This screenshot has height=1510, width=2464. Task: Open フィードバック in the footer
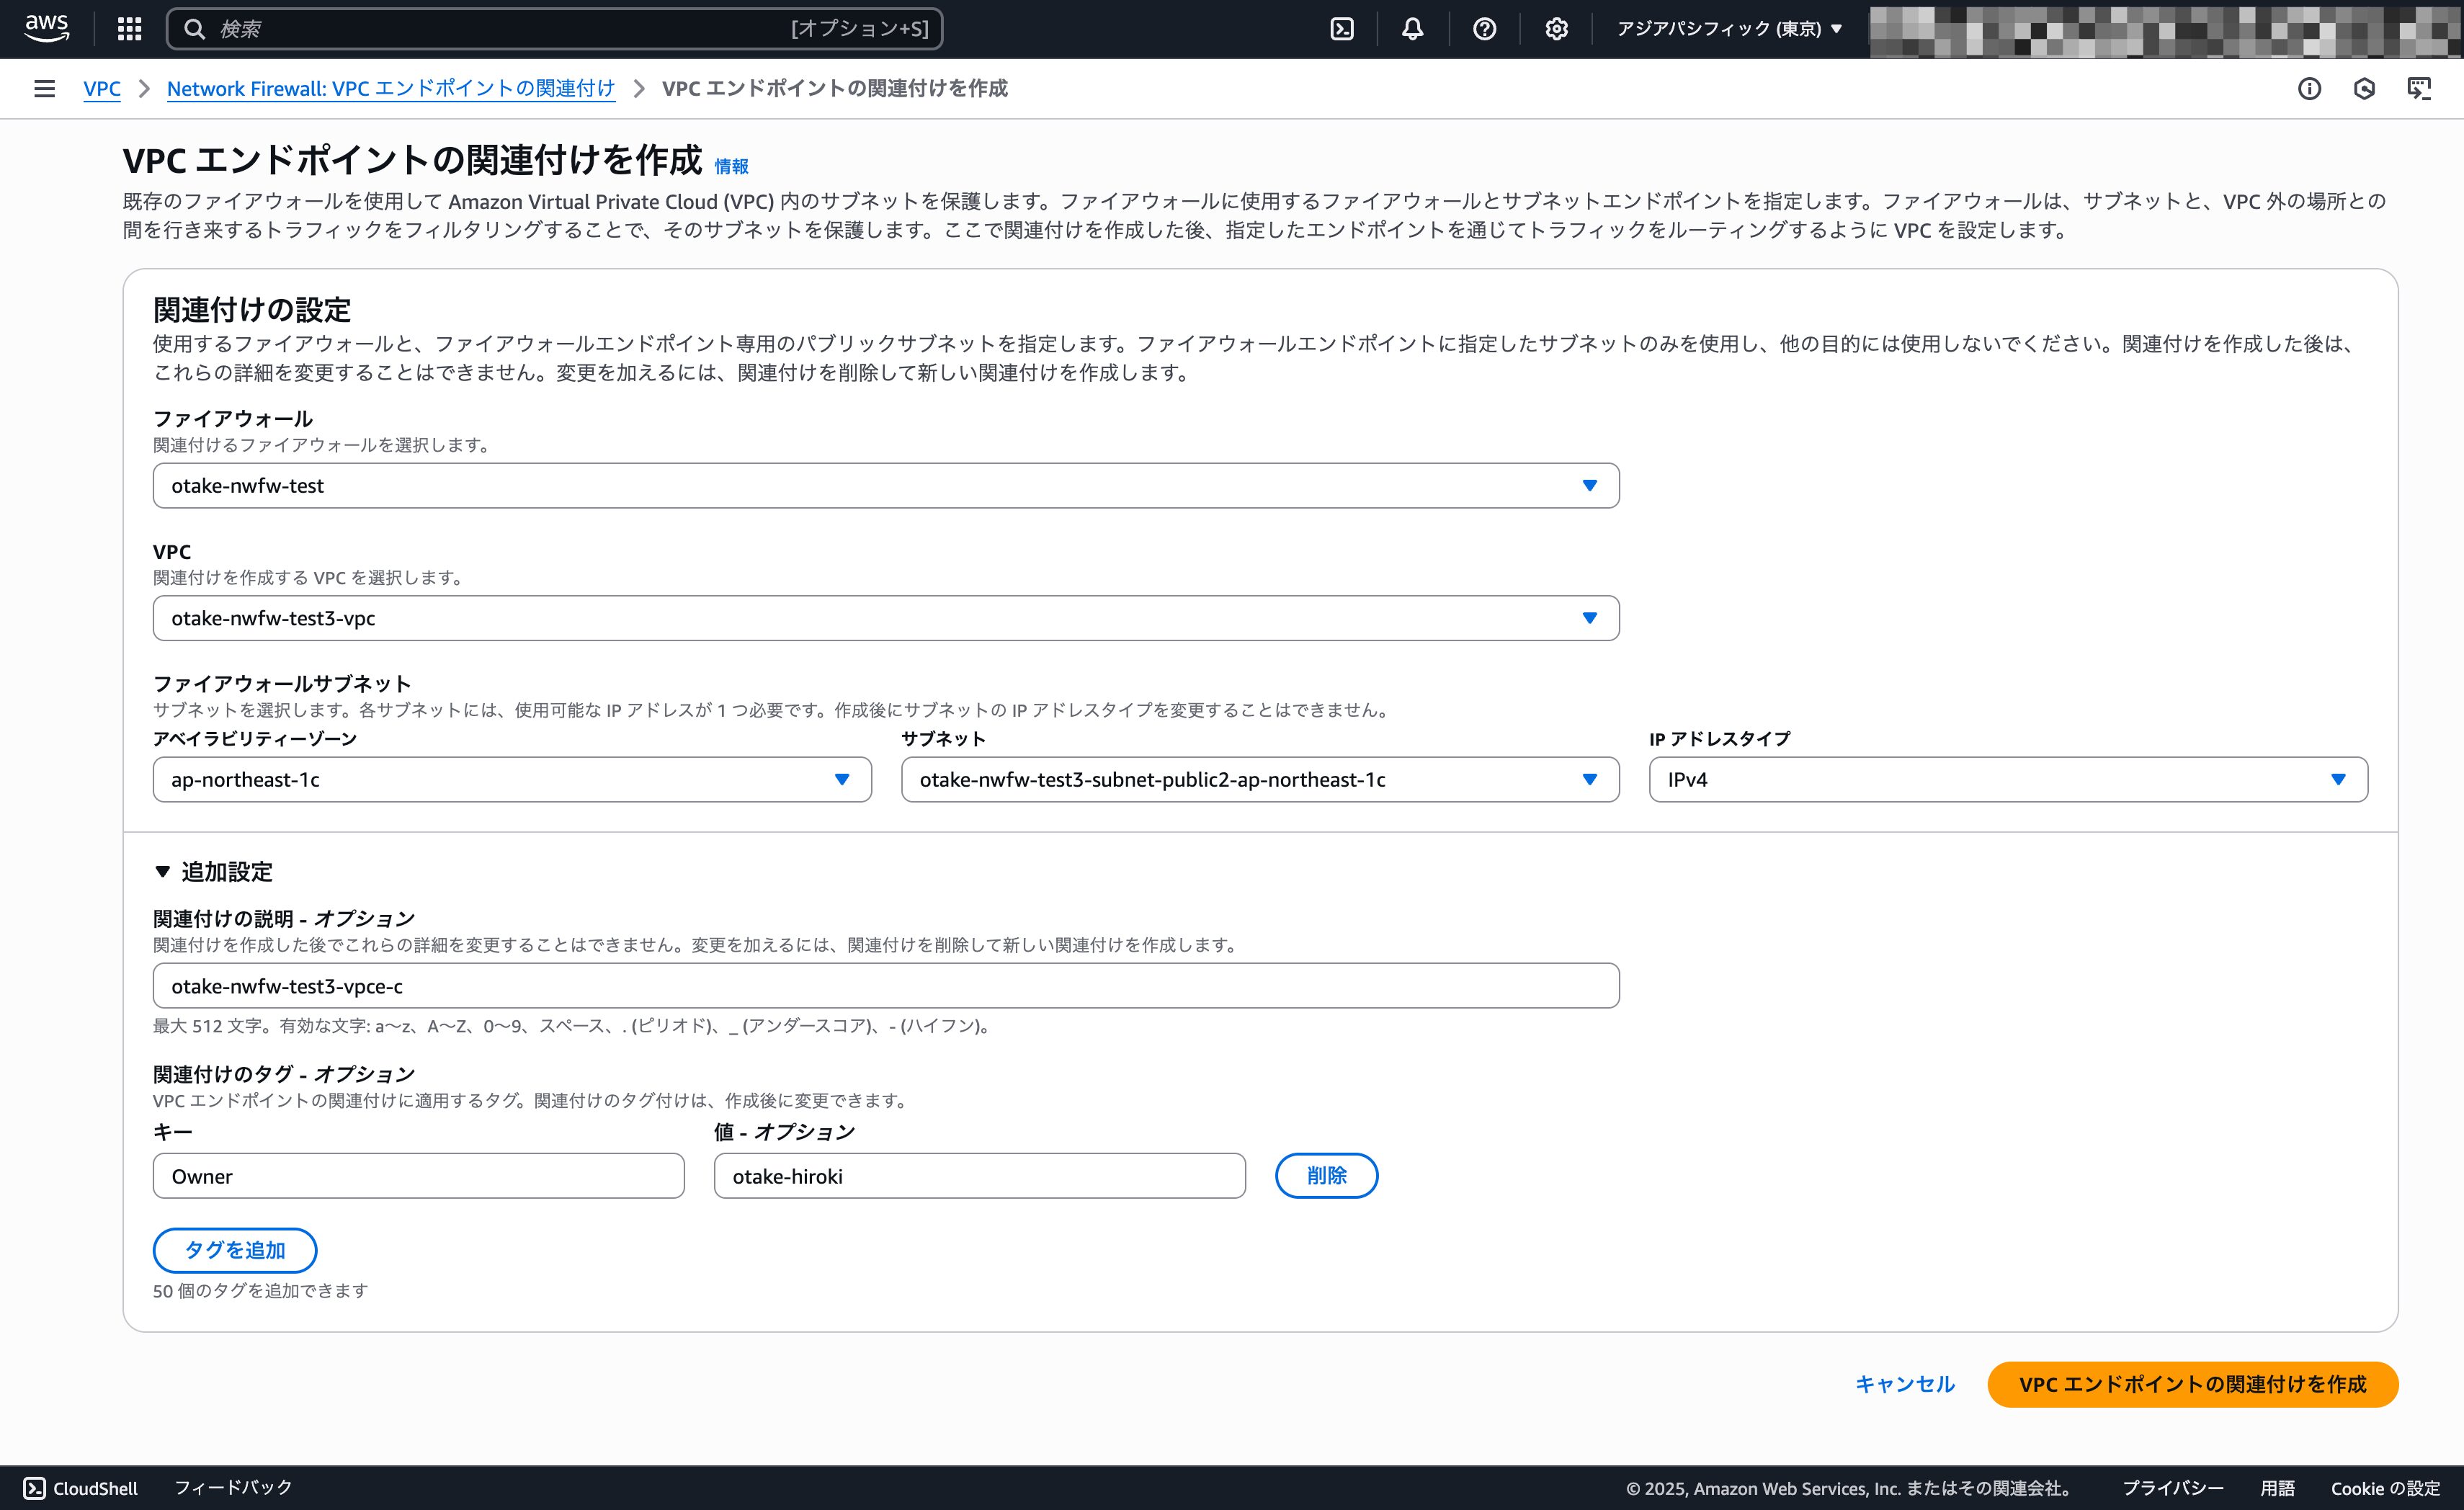pos(233,1488)
